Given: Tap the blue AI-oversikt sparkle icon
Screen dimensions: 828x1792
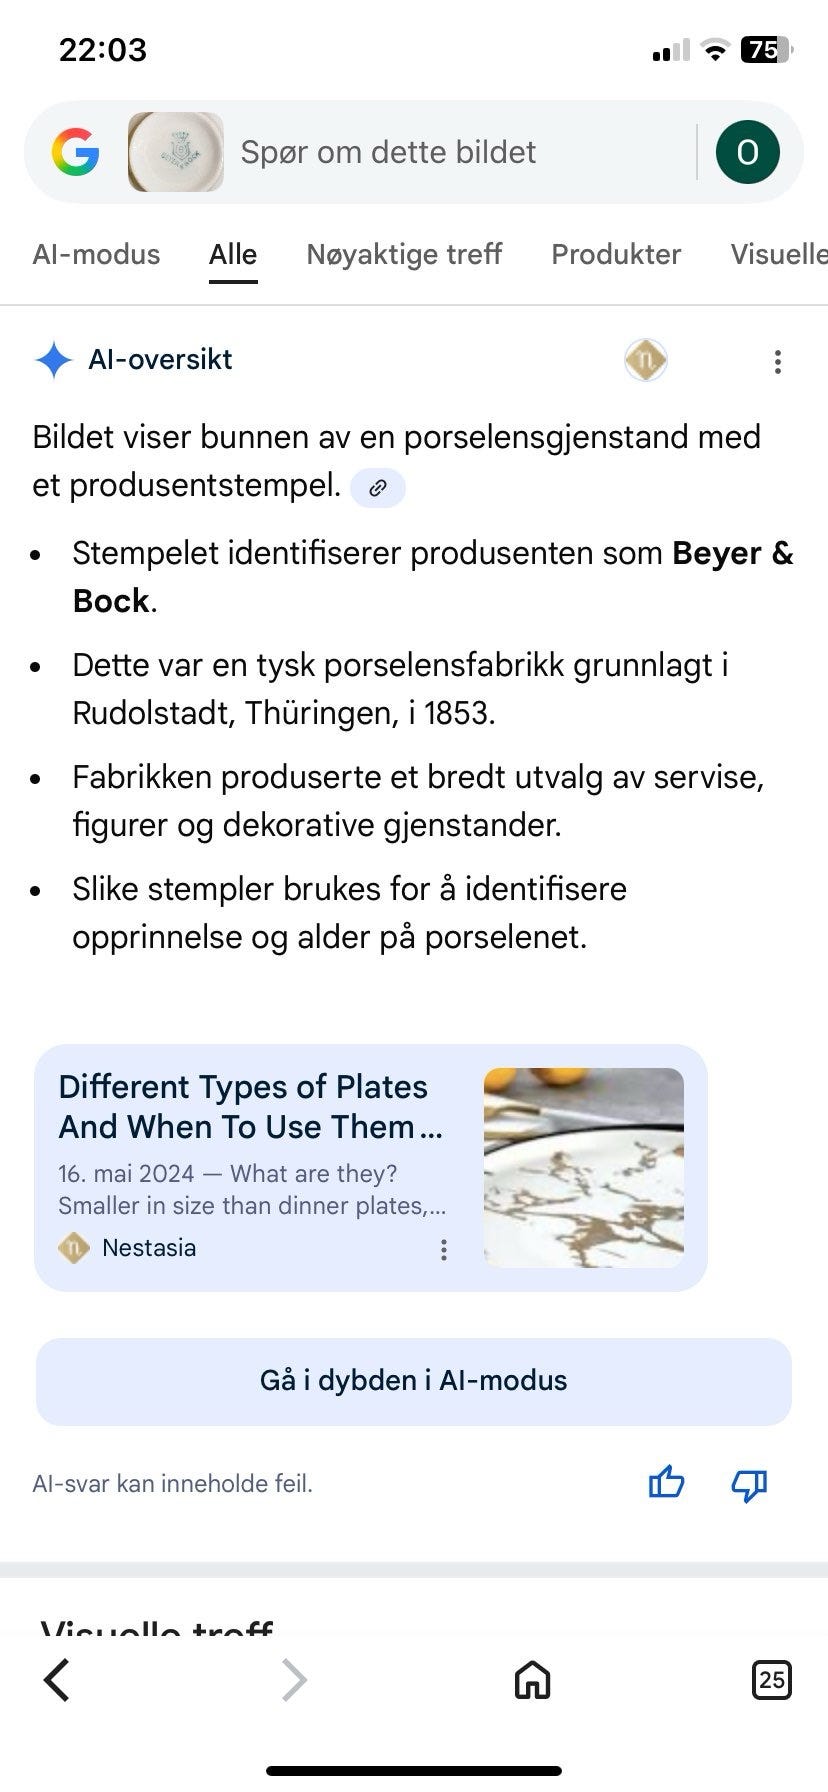Looking at the screenshot, I should 53,360.
